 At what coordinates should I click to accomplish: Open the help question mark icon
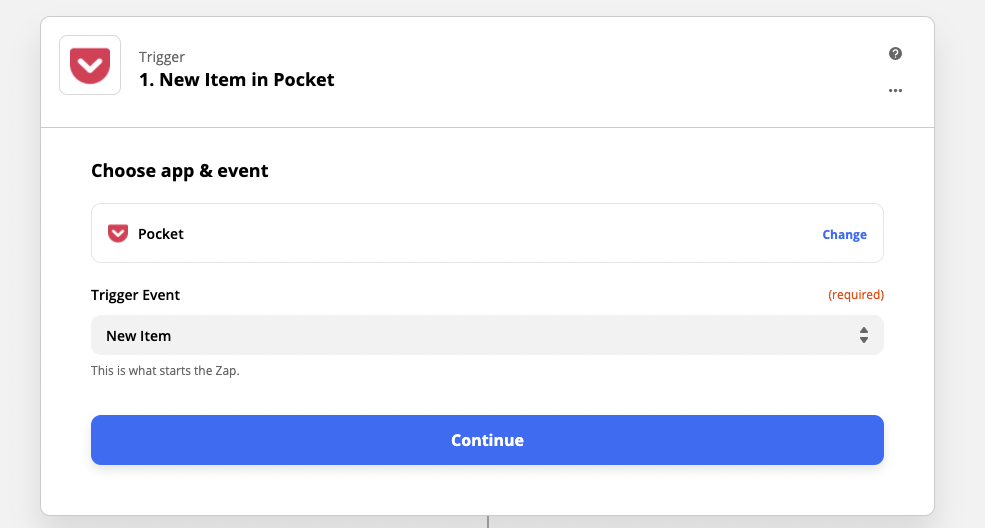tap(895, 53)
